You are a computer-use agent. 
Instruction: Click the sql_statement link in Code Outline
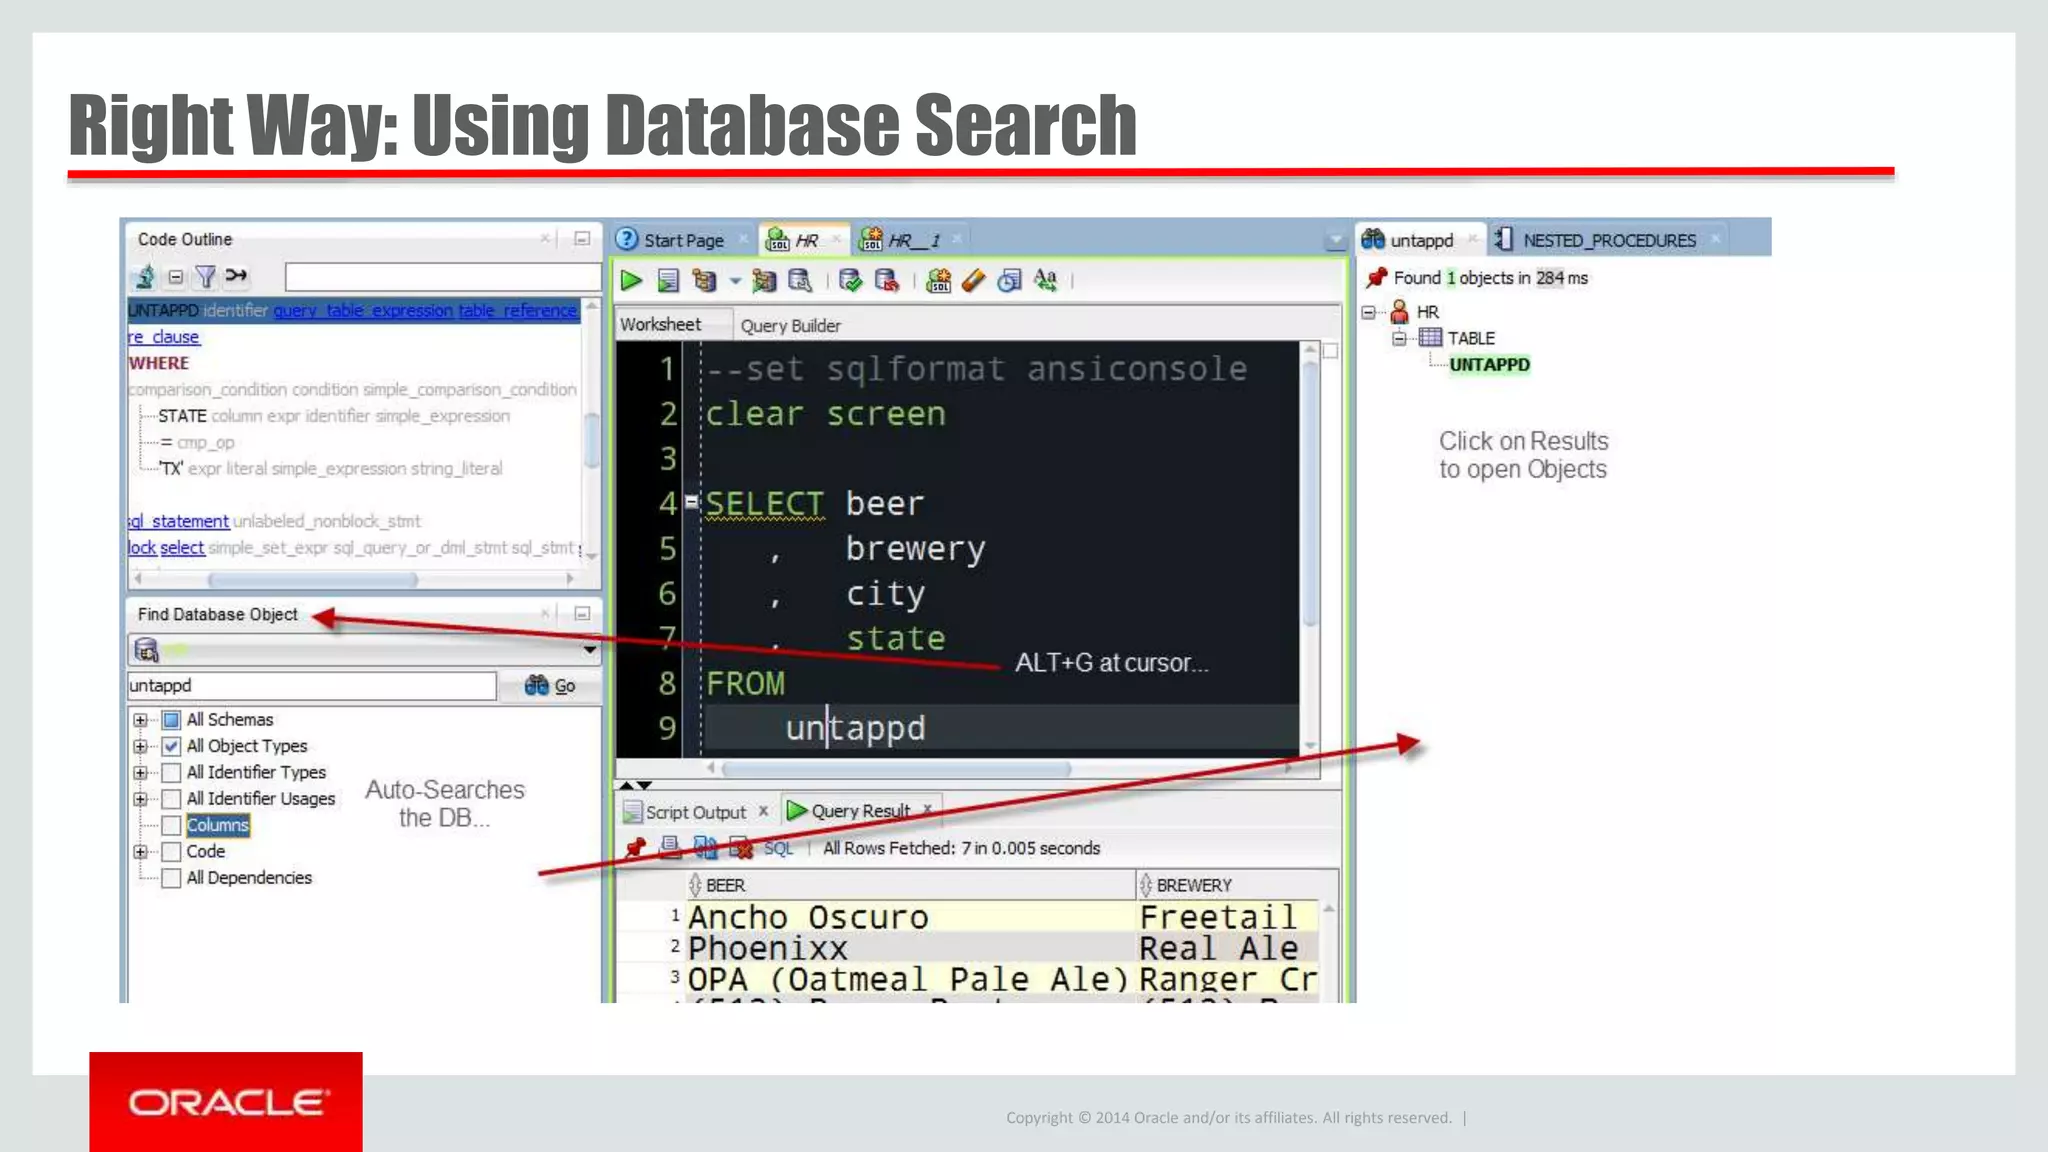(179, 521)
